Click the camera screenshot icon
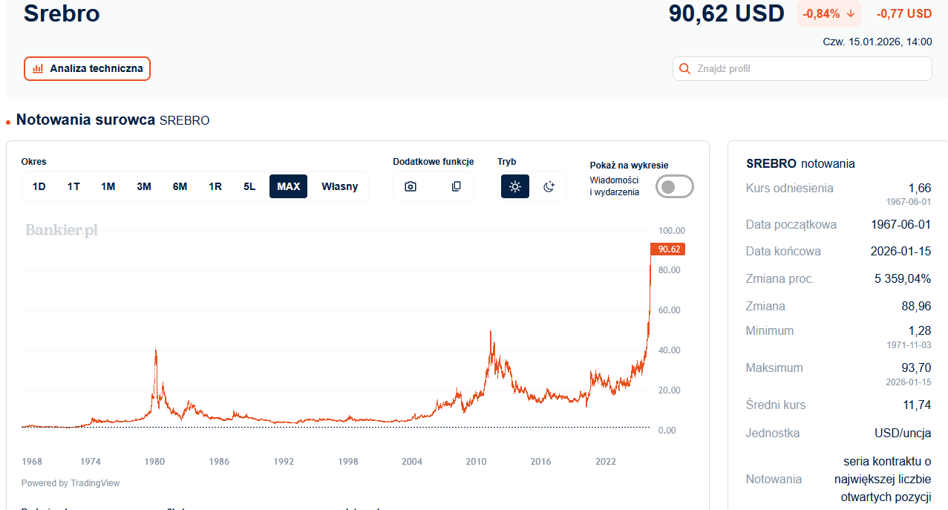This screenshot has width=948, height=510. 411,186
